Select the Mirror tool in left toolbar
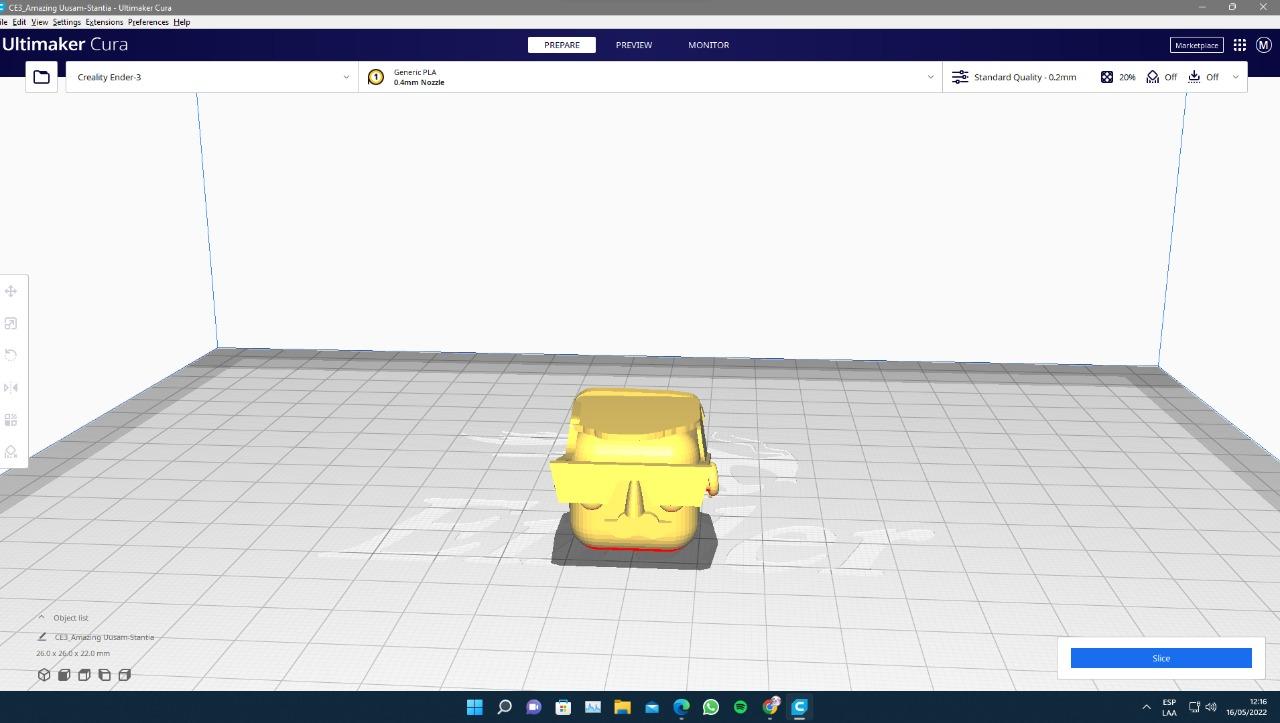 (x=11, y=388)
